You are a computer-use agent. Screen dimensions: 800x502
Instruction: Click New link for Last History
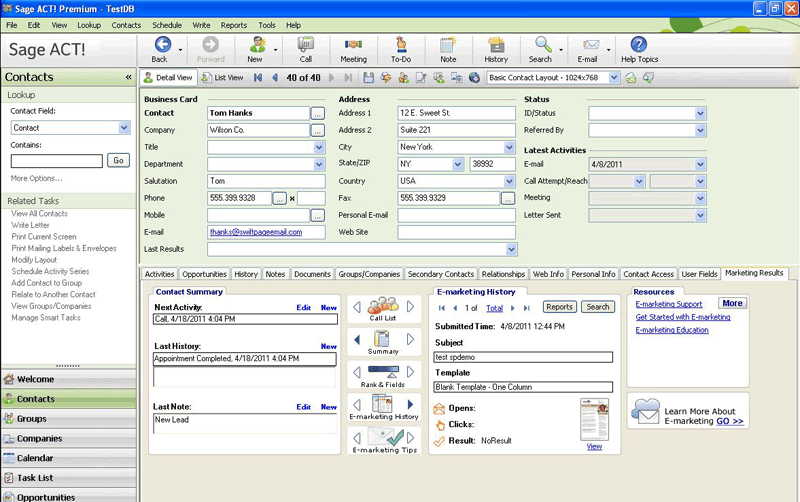[329, 346]
